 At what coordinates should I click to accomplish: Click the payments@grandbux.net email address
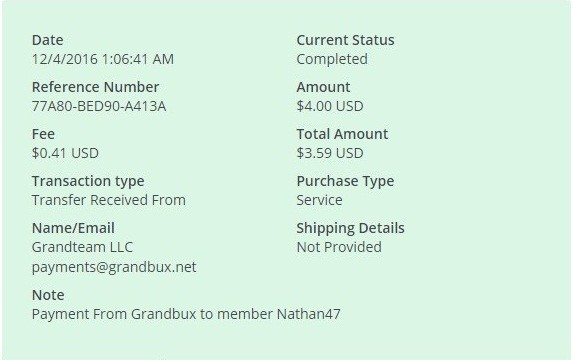pos(114,267)
